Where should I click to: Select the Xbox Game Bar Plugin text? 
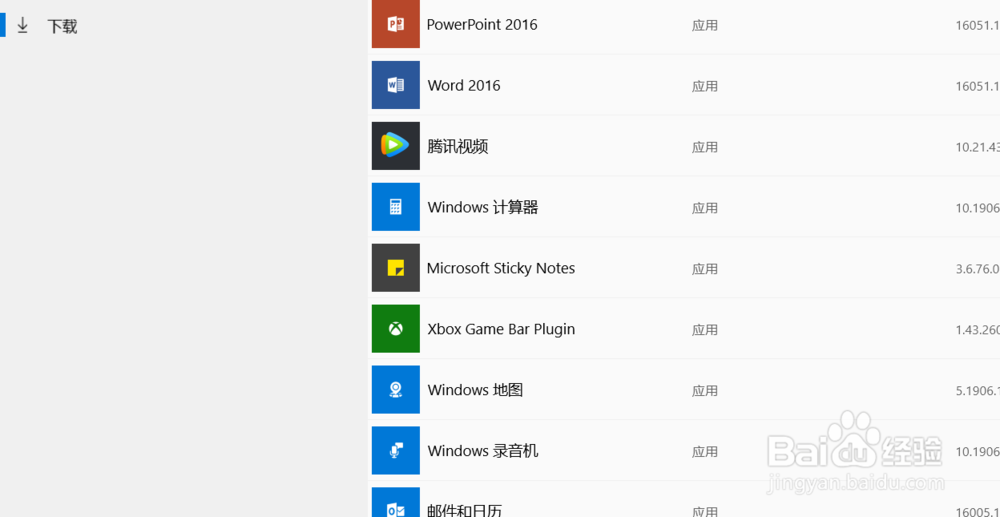[501, 330]
